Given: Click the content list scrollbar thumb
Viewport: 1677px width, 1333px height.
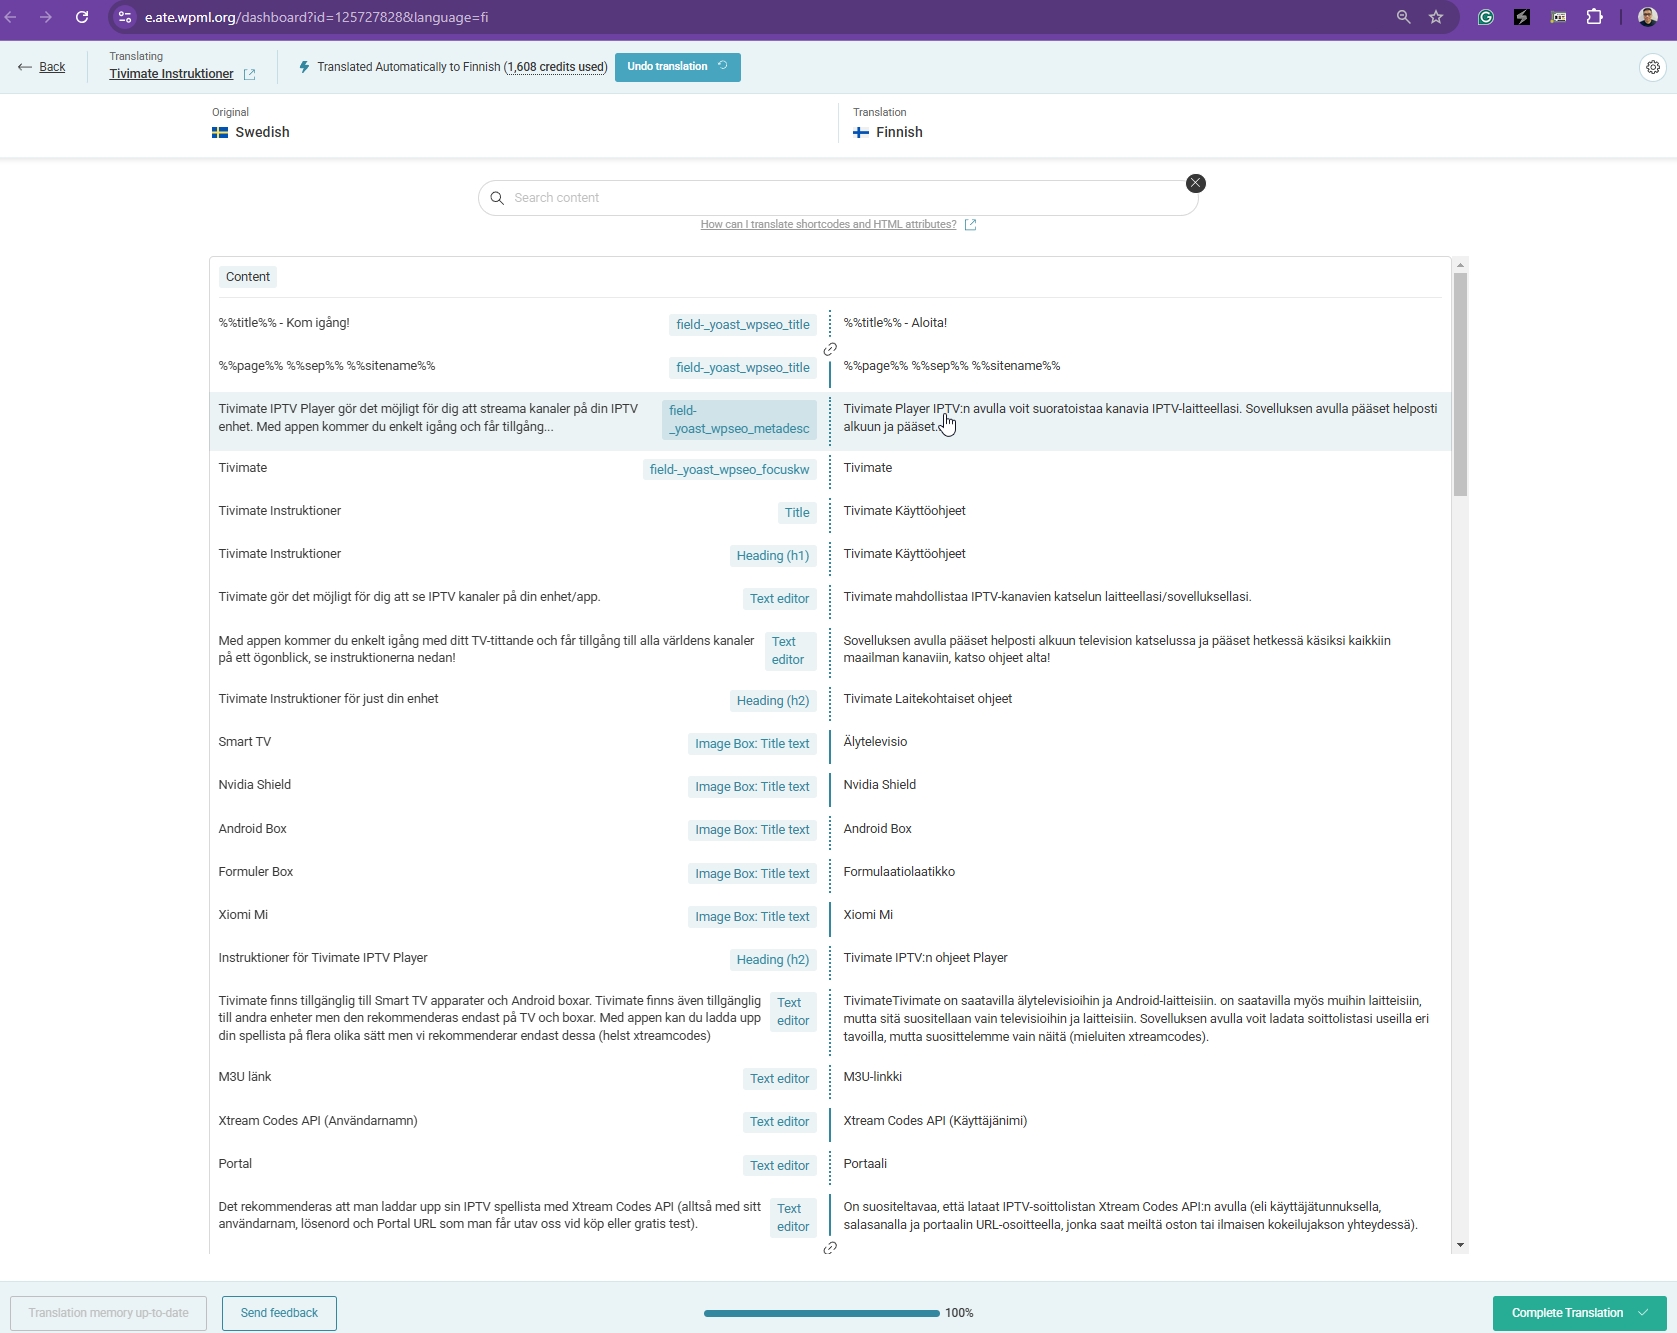Looking at the screenshot, I should 1460,384.
